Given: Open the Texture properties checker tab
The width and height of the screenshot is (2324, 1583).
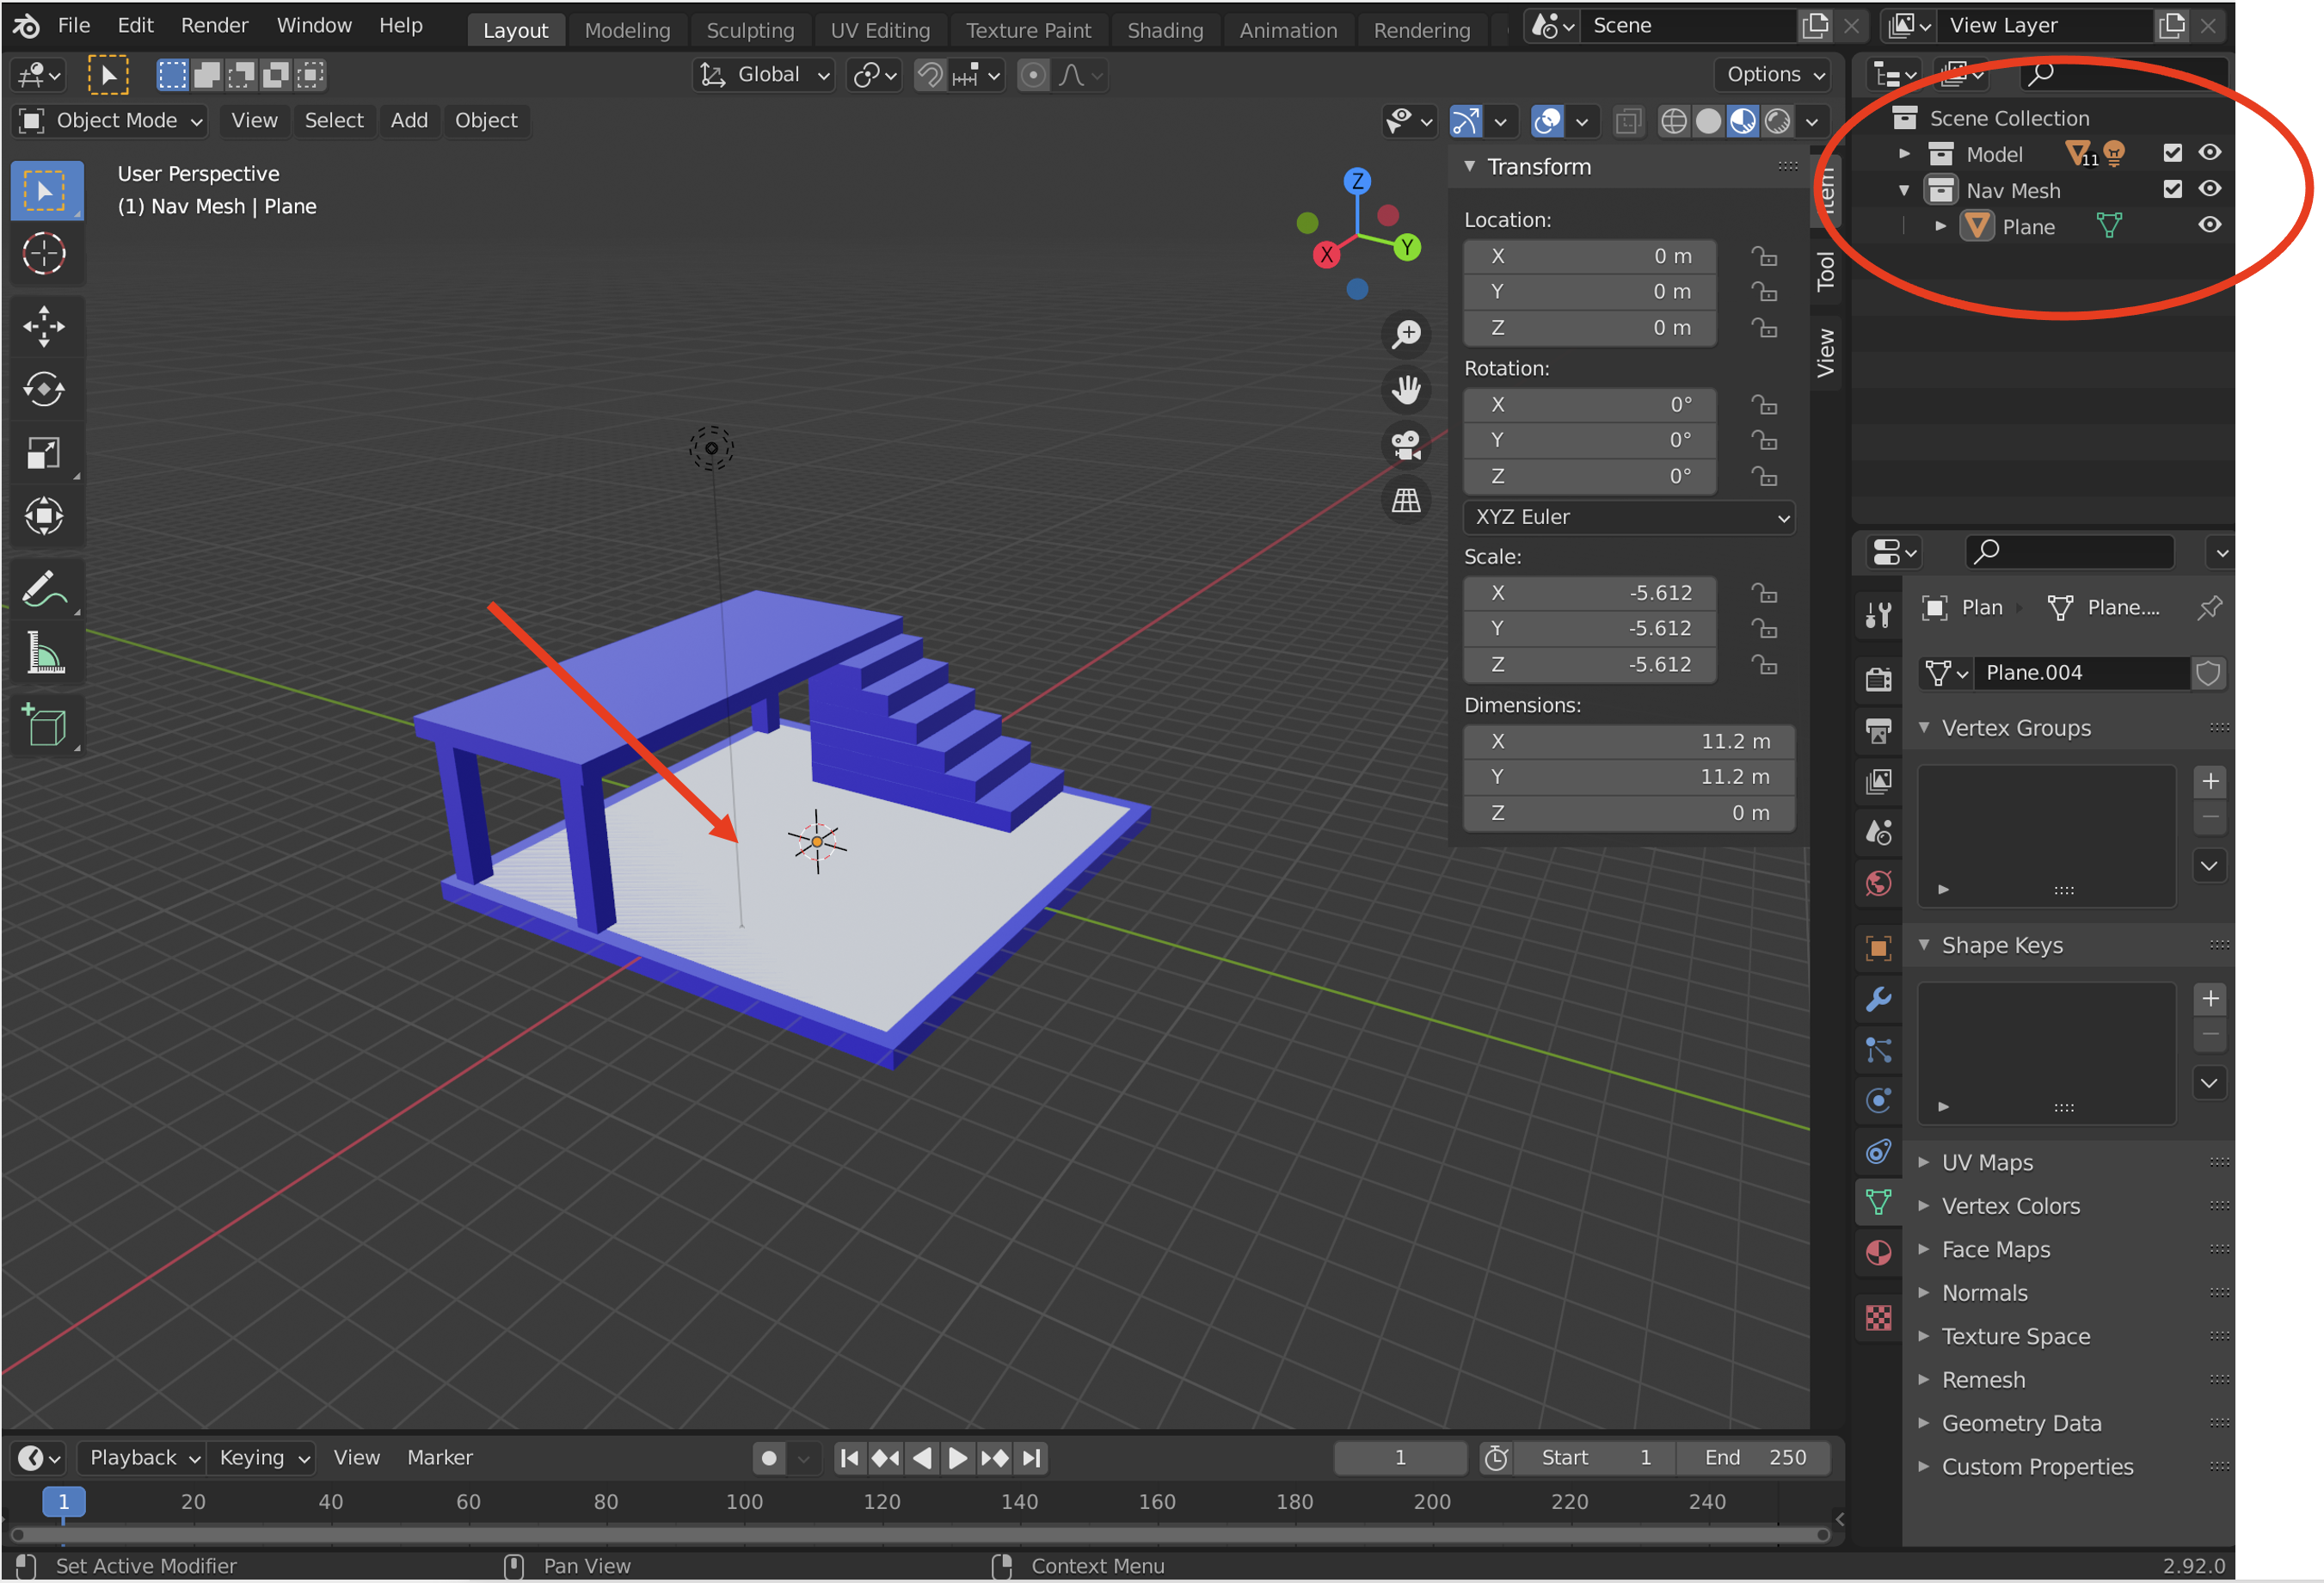Looking at the screenshot, I should (1878, 1317).
